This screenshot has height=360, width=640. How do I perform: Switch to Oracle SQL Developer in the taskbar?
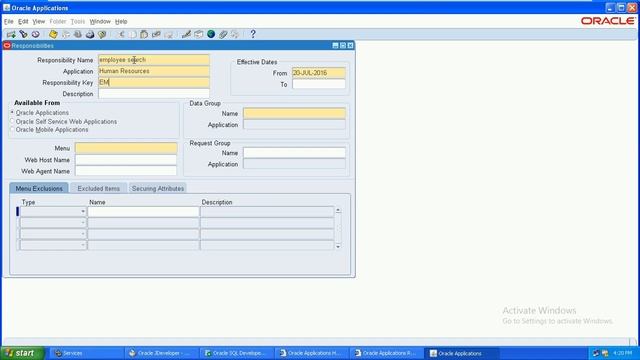[x=237, y=353]
